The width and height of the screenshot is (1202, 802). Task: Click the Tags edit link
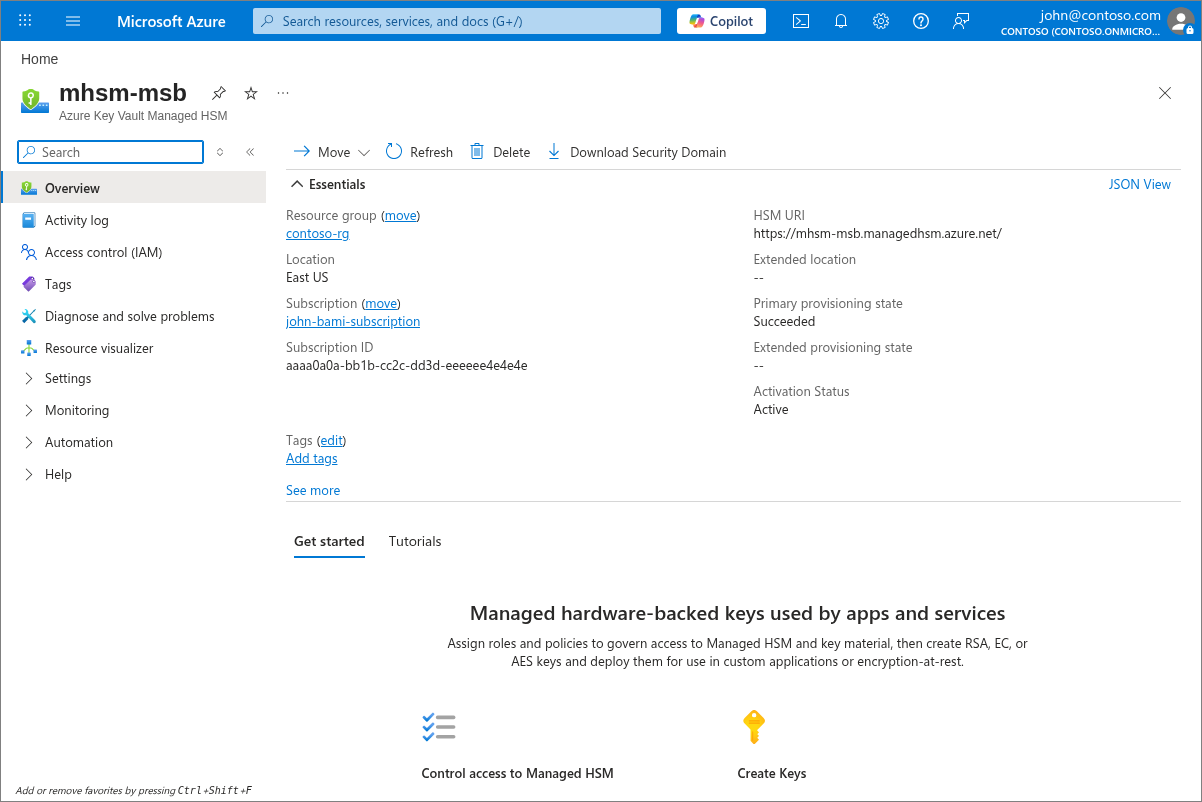click(x=332, y=440)
